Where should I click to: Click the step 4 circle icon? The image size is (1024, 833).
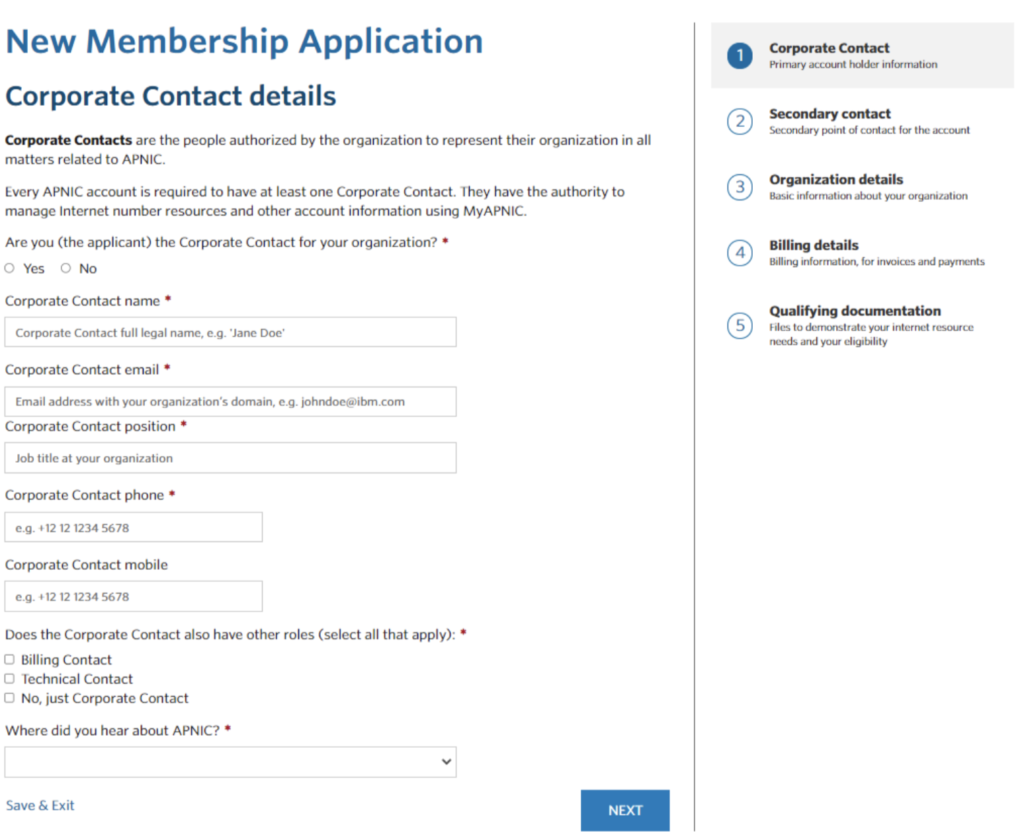[x=740, y=253]
